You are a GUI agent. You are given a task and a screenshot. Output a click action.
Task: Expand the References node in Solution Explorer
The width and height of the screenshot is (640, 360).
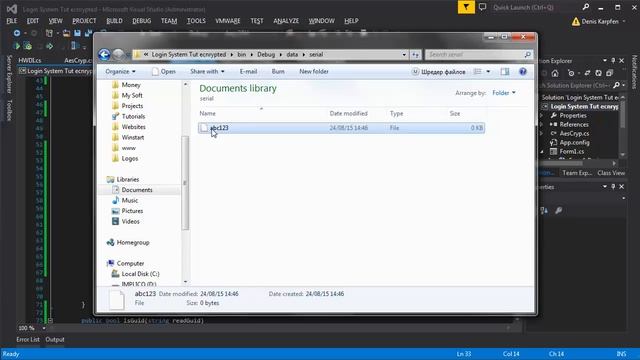541,124
